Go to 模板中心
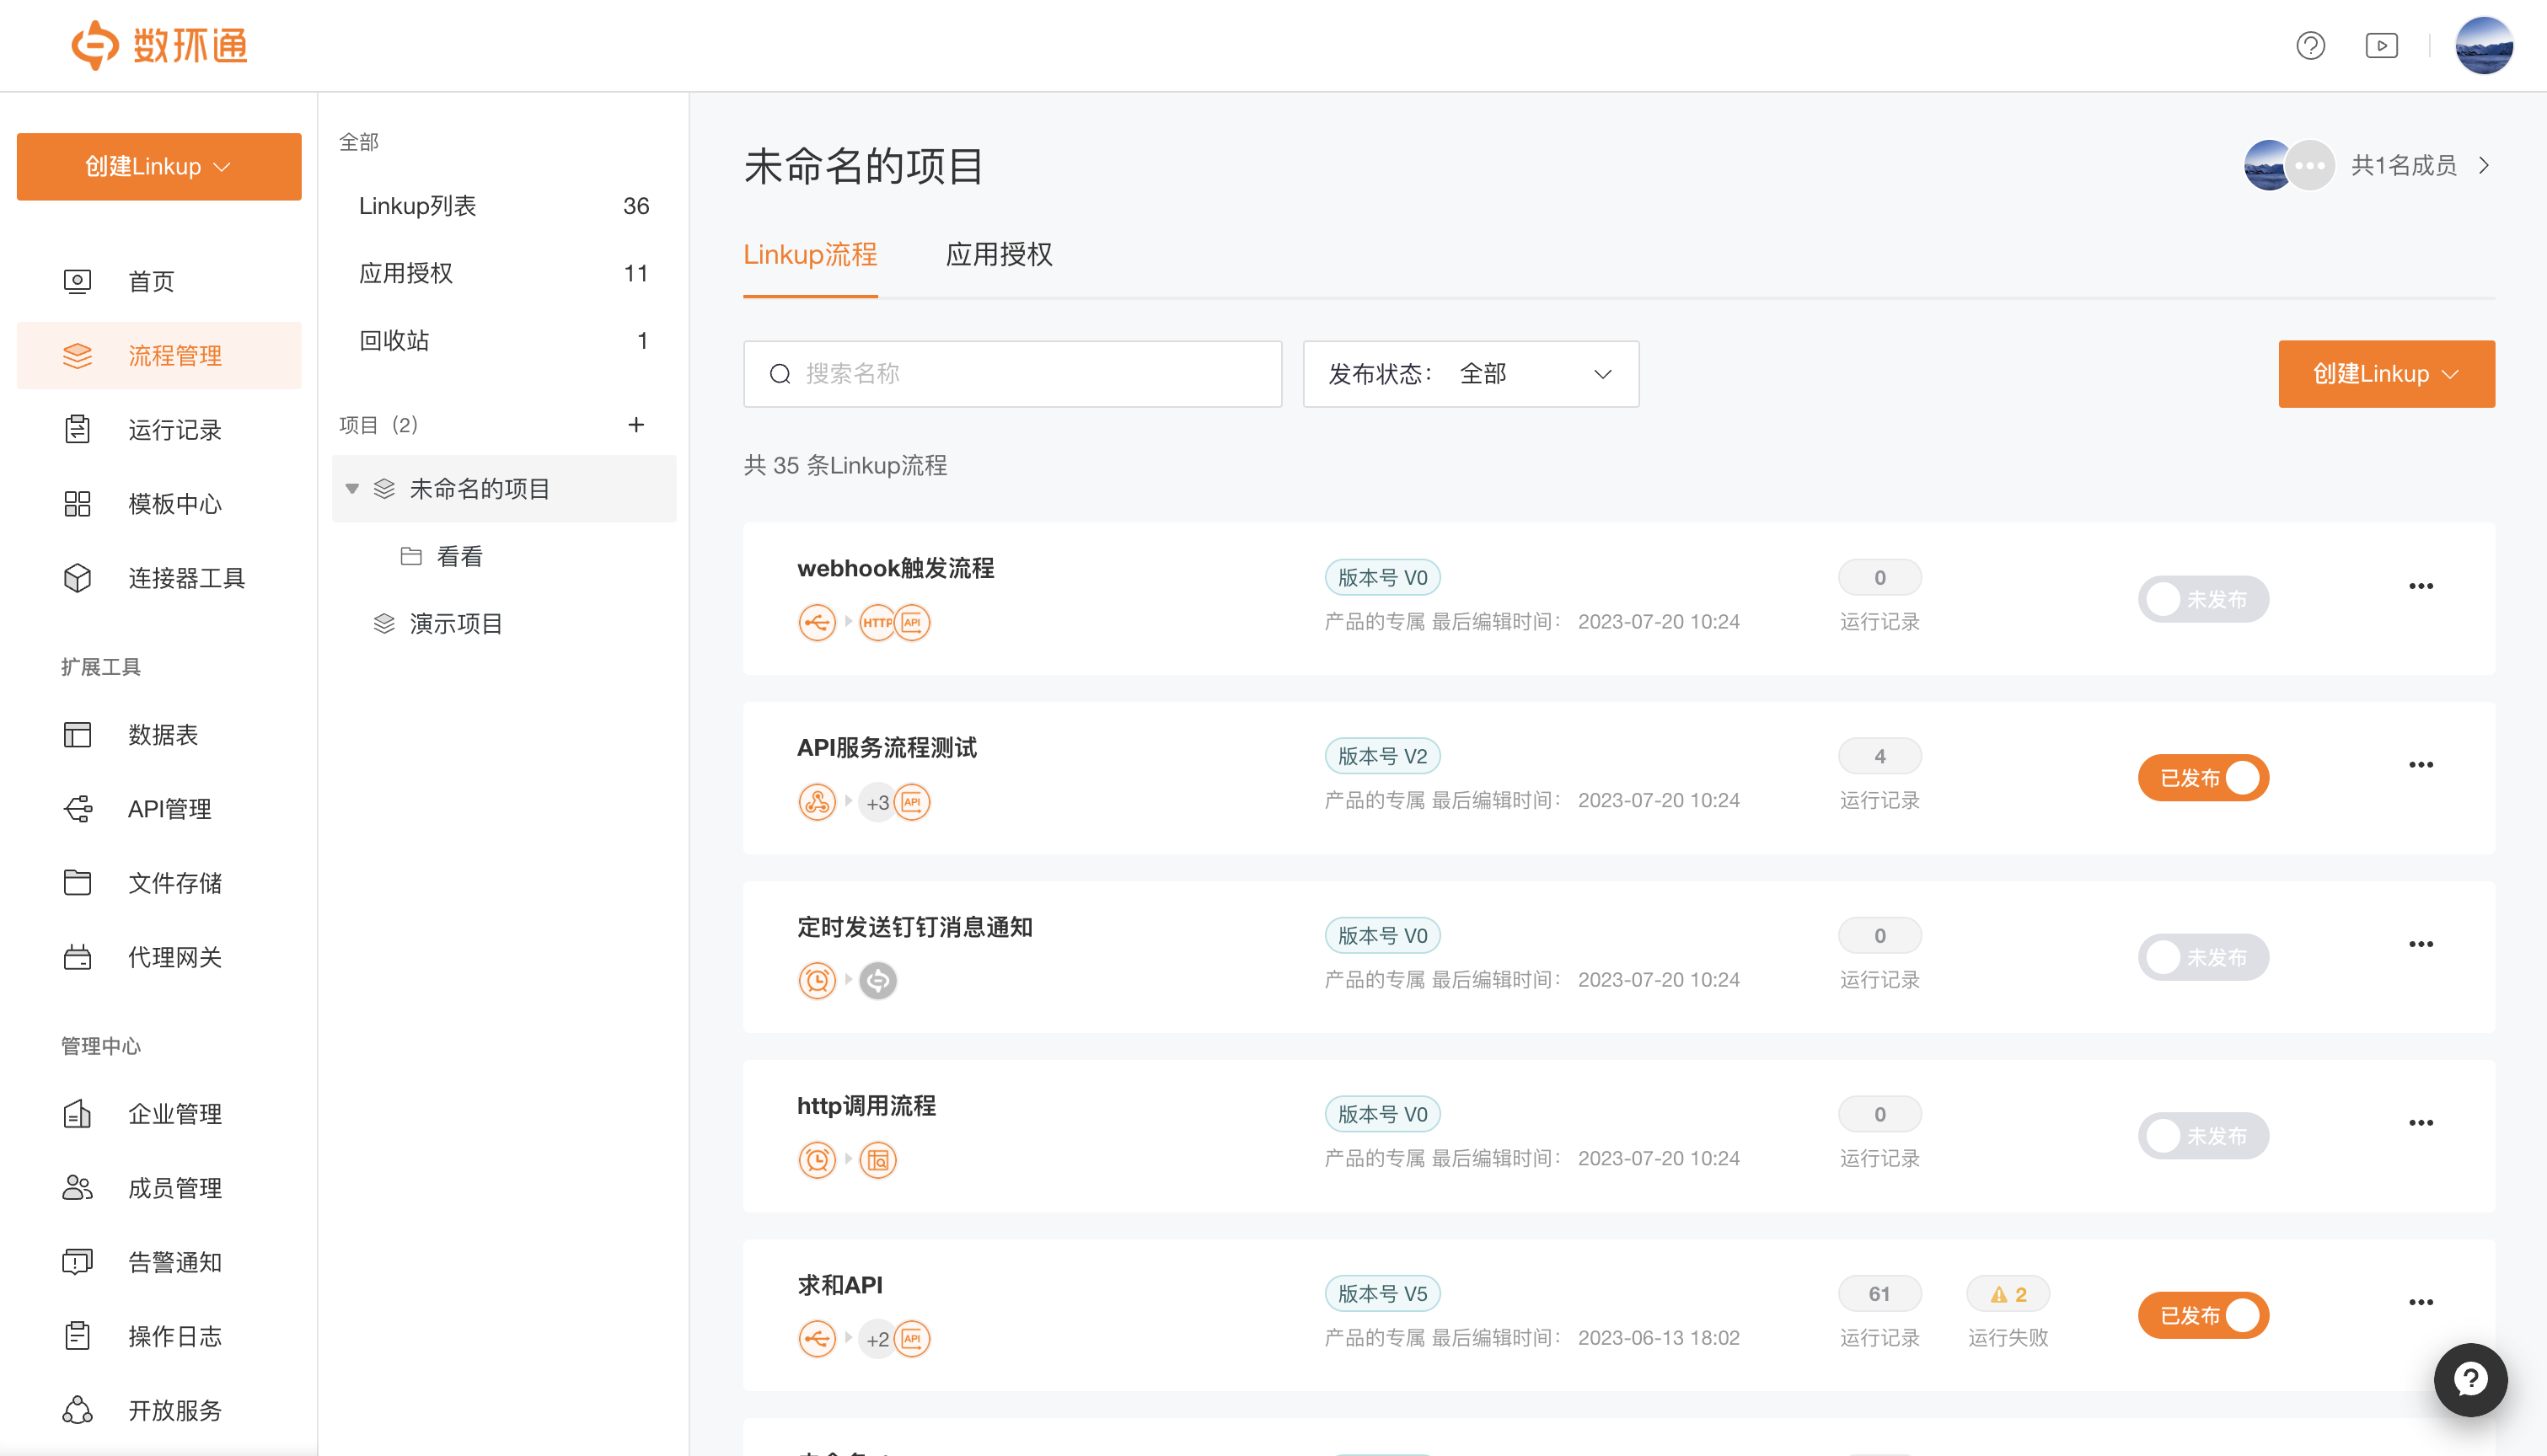Viewport: 2547px width, 1456px height. pyautogui.click(x=159, y=503)
